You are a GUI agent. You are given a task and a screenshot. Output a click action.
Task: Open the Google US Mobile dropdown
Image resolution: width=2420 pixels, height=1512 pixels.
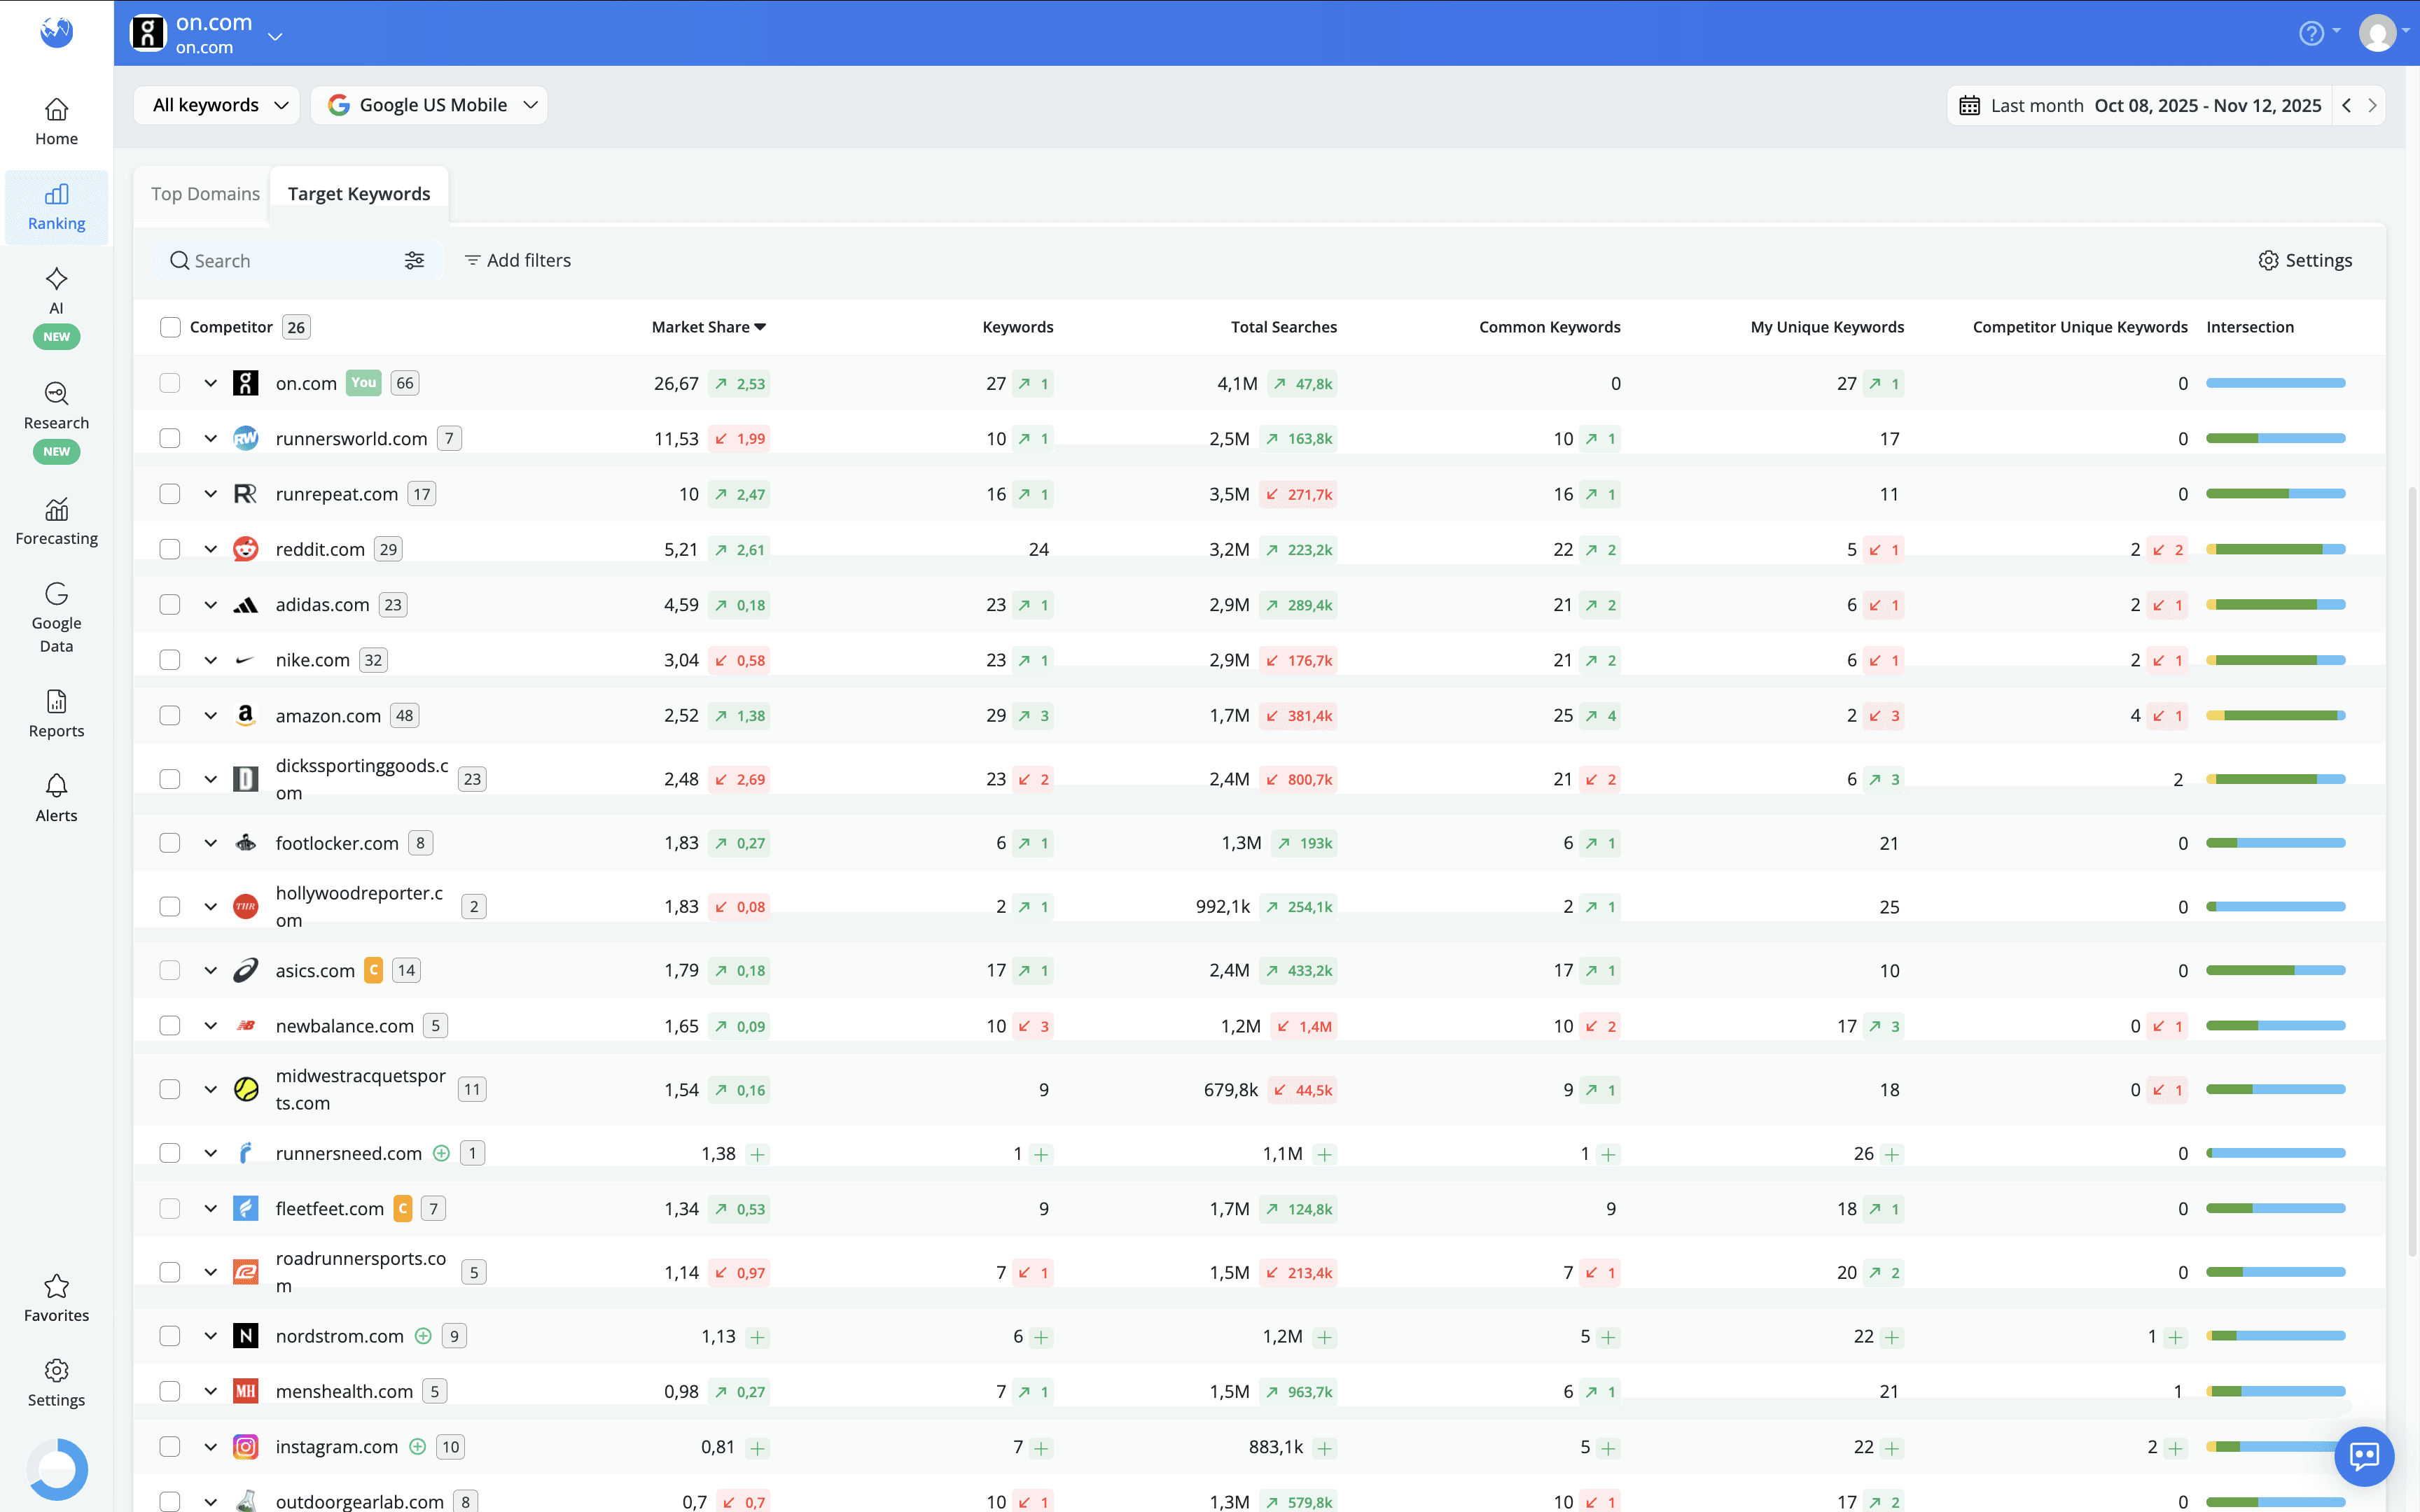(x=429, y=105)
